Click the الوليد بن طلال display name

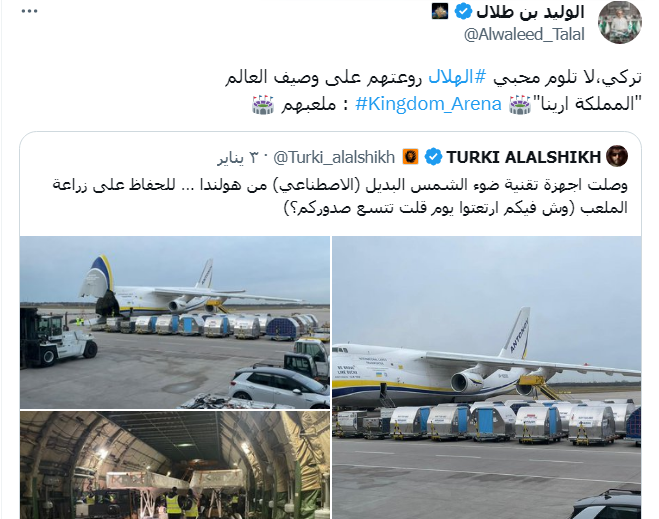tap(530, 12)
